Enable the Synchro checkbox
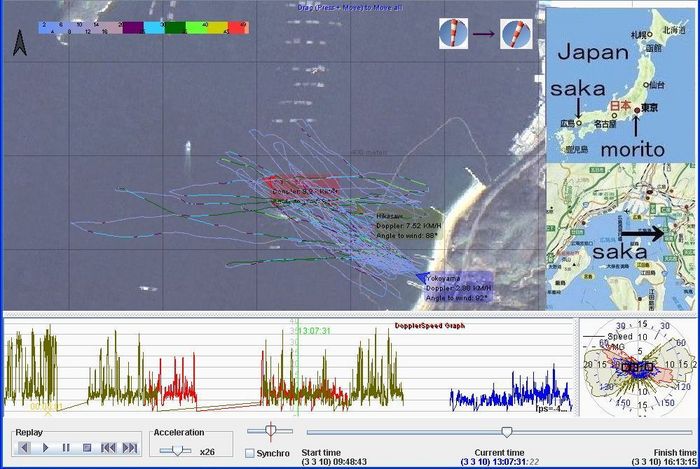This screenshot has width=700, height=469. click(249, 453)
